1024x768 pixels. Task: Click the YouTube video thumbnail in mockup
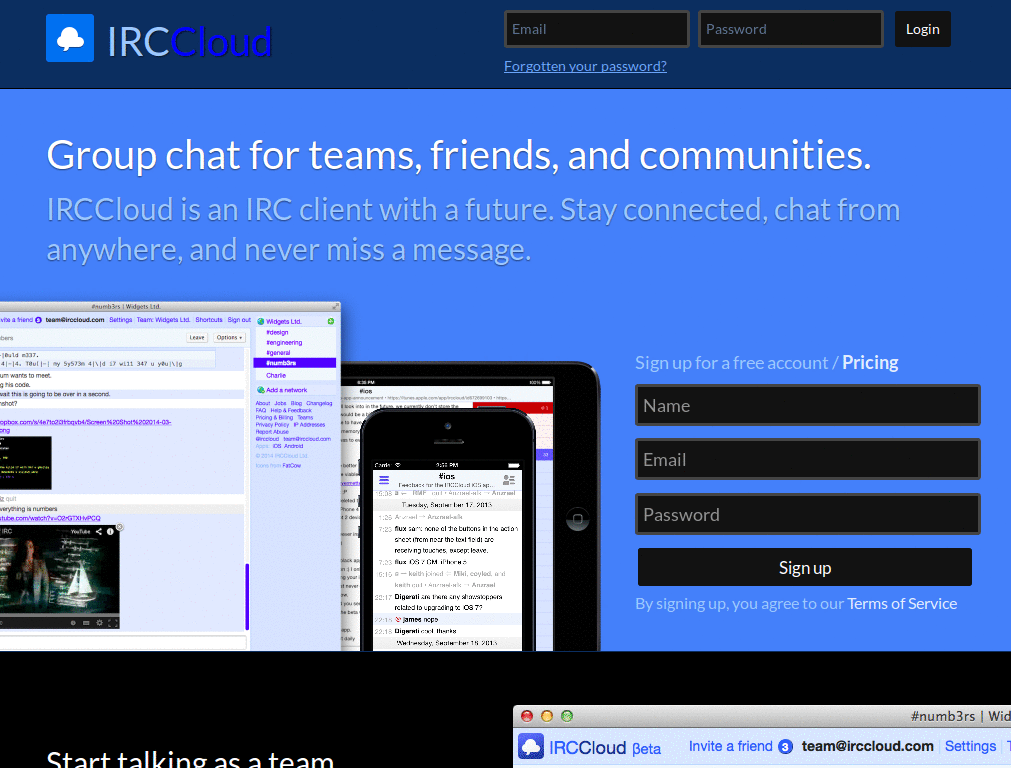(x=59, y=577)
